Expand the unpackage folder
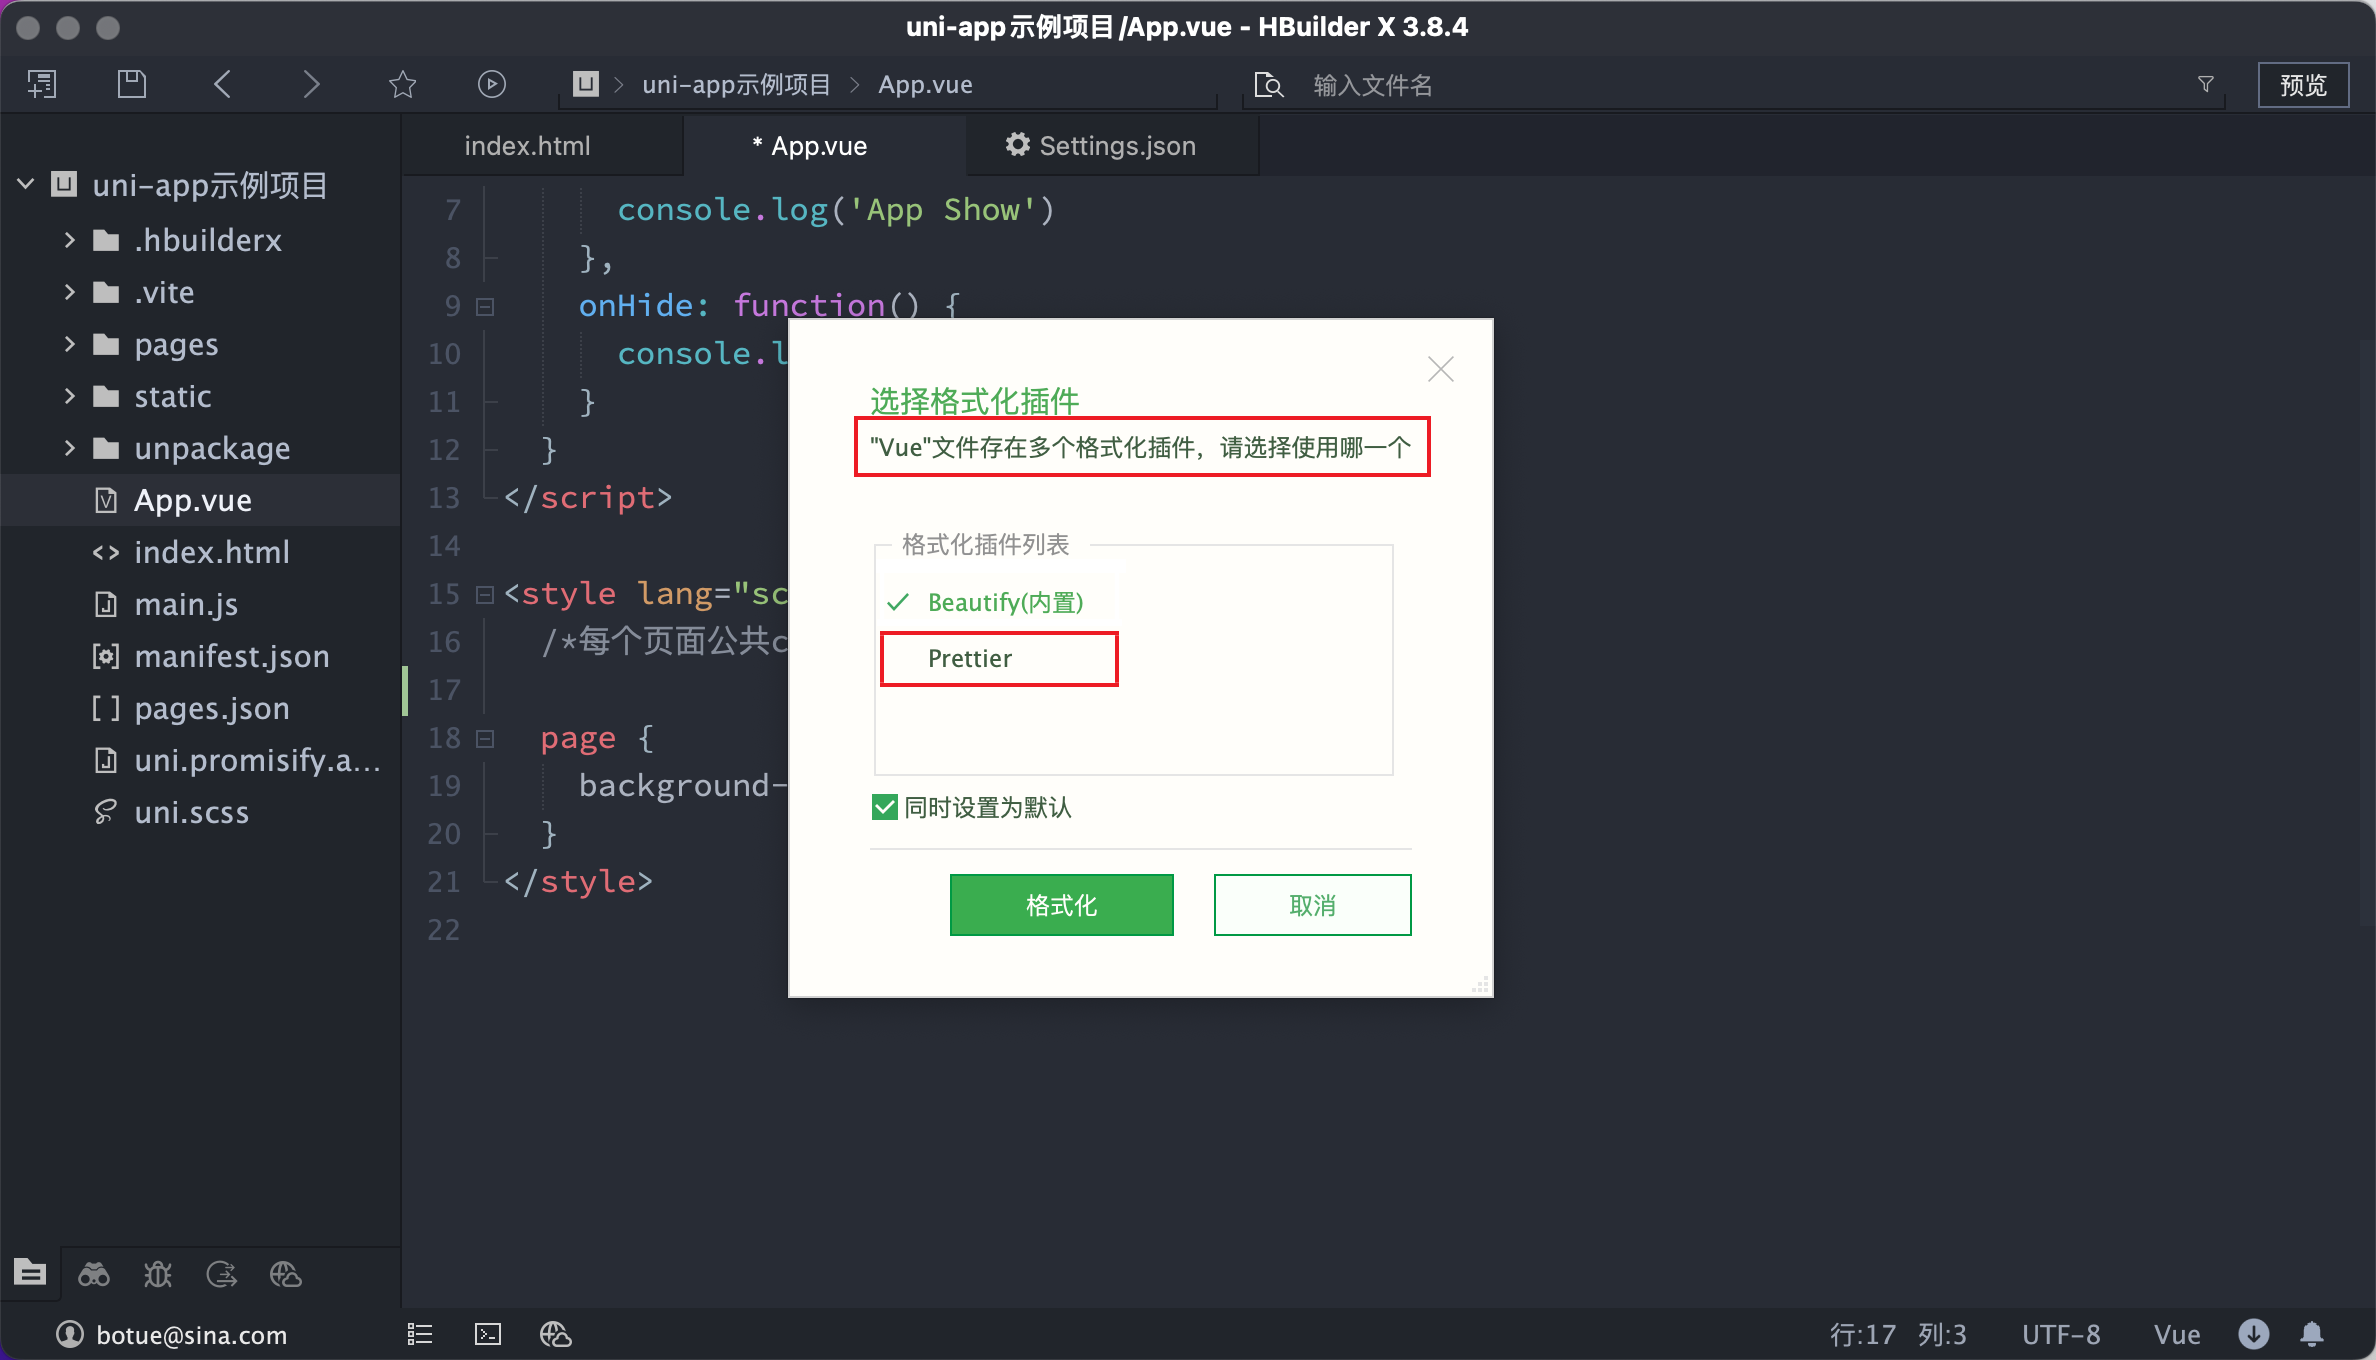 click(x=70, y=448)
